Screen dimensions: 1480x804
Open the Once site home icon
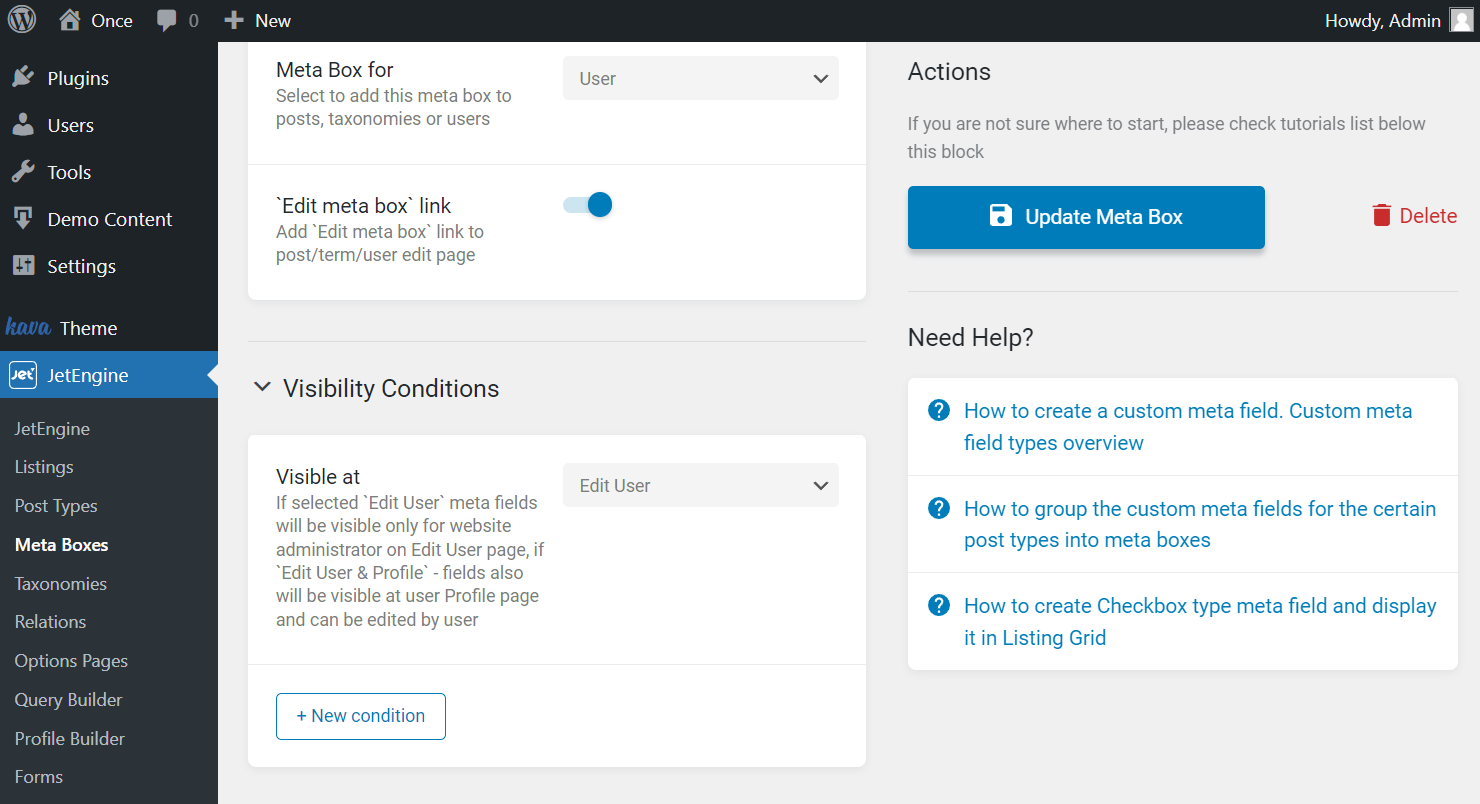[69, 20]
